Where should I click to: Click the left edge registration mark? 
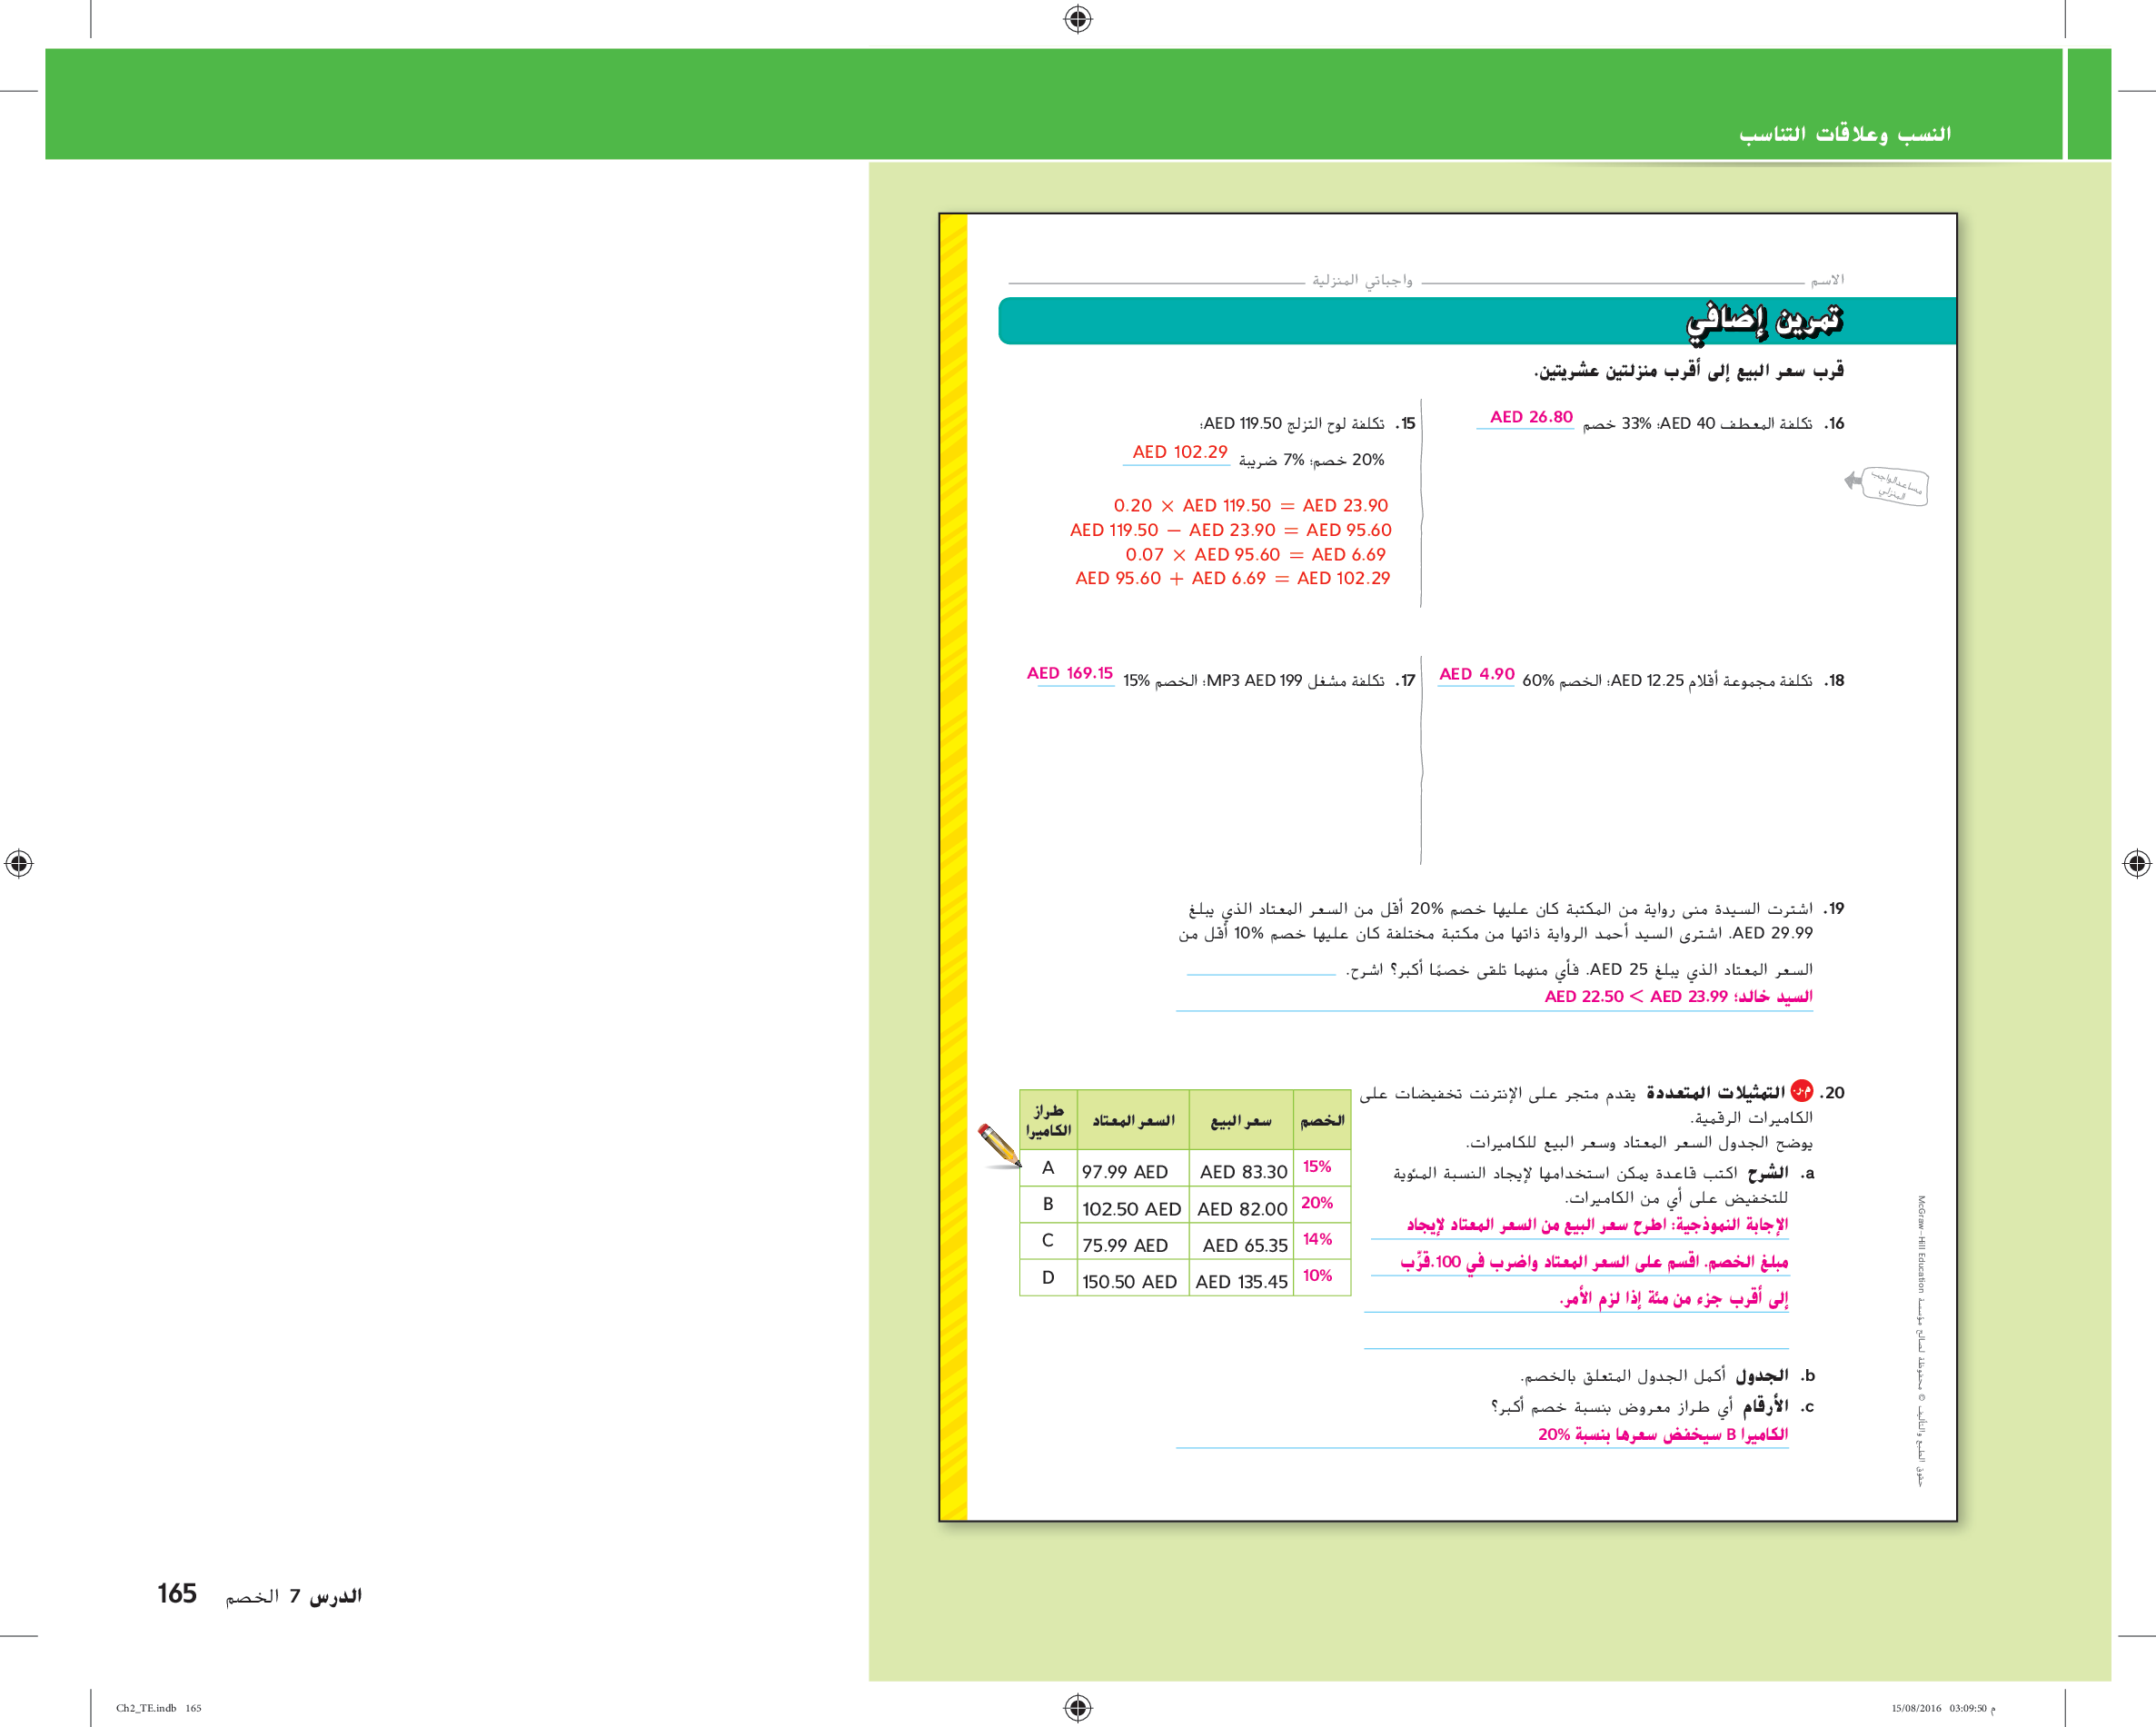[x=19, y=863]
